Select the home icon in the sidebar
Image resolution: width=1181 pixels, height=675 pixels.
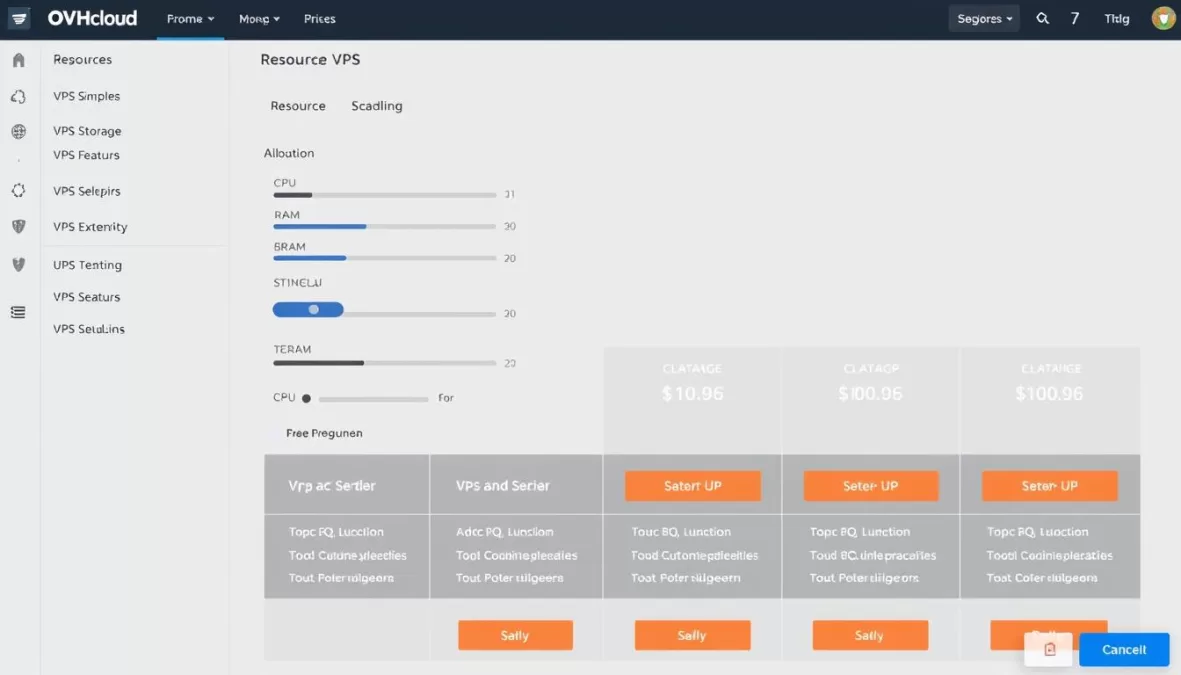pyautogui.click(x=17, y=60)
